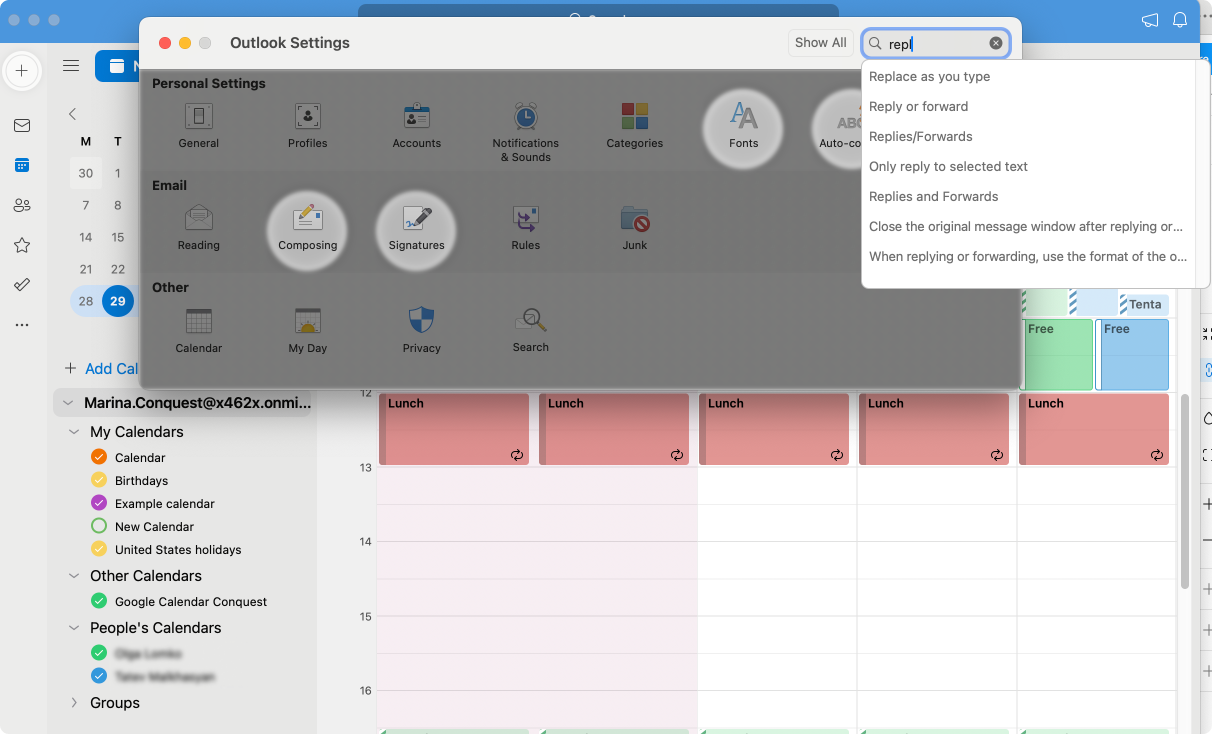Select 'Replace as you type' suggestion
1212x734 pixels.
coord(1029,76)
